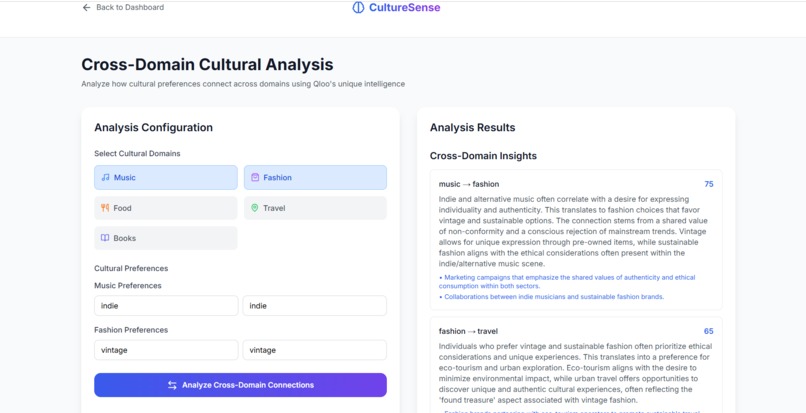Viewport: 806px width, 413px height.
Task: Enable the Travel cultural domain
Action: pos(315,208)
